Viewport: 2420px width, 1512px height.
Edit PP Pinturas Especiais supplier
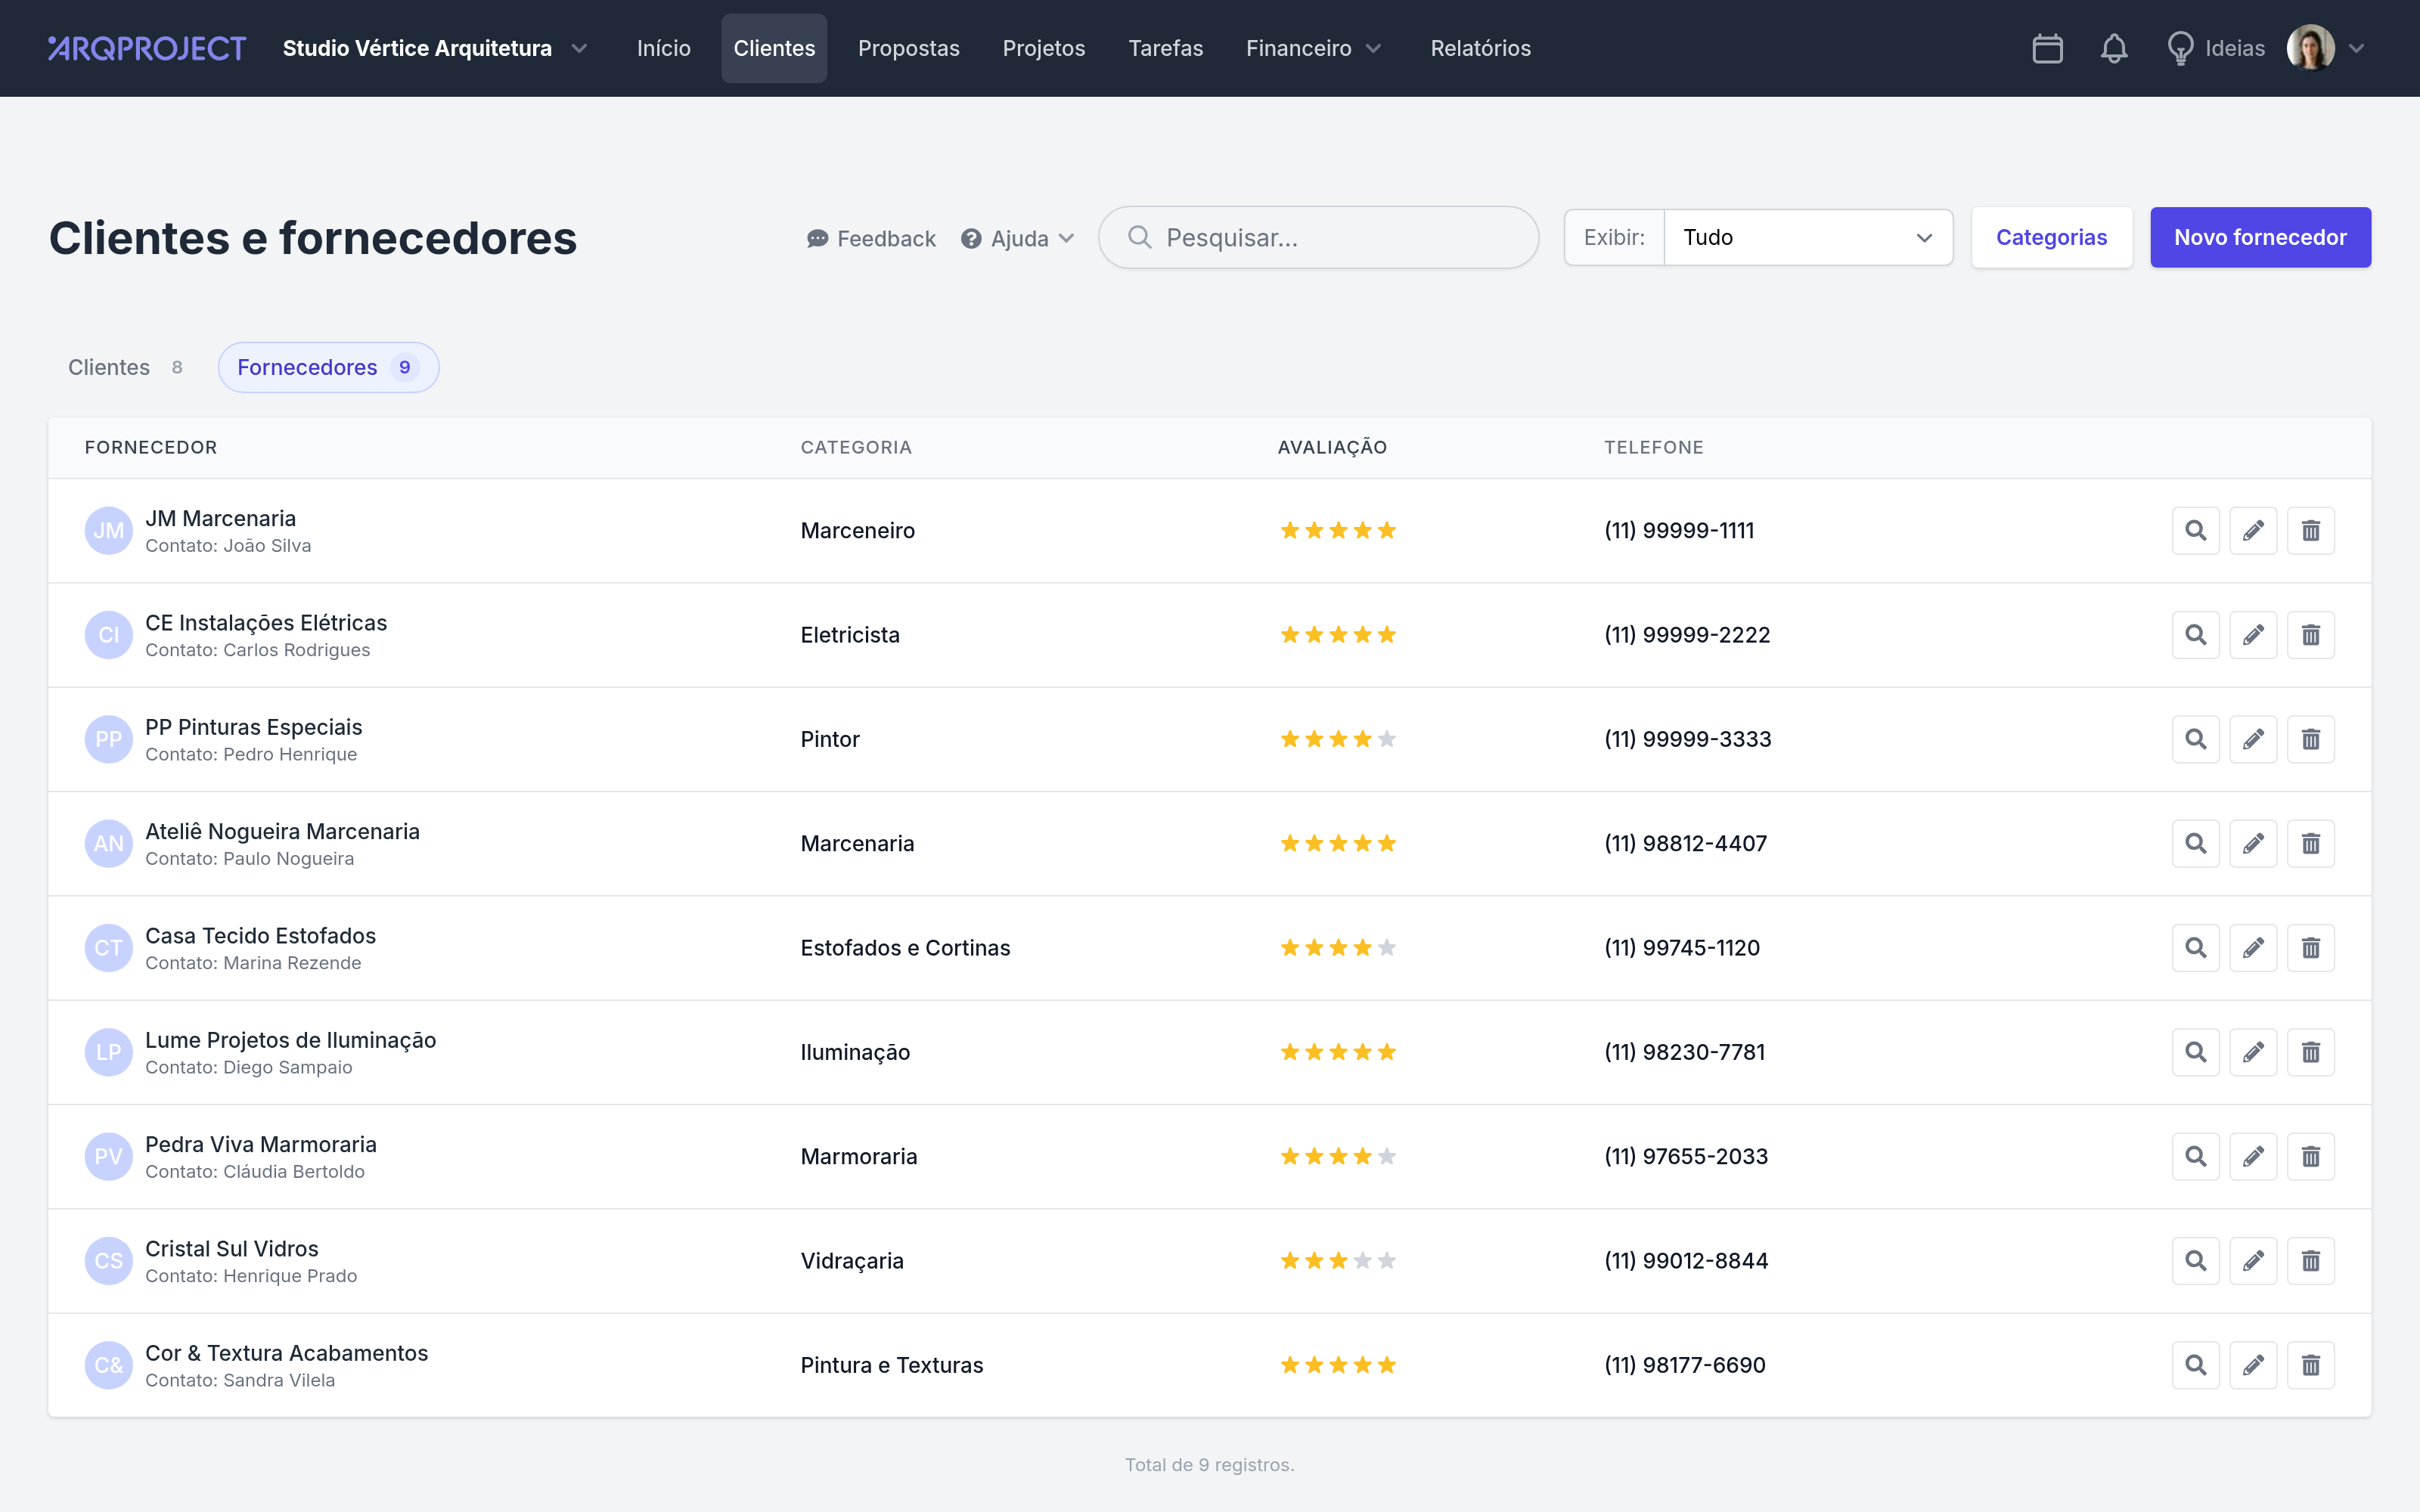point(2253,739)
